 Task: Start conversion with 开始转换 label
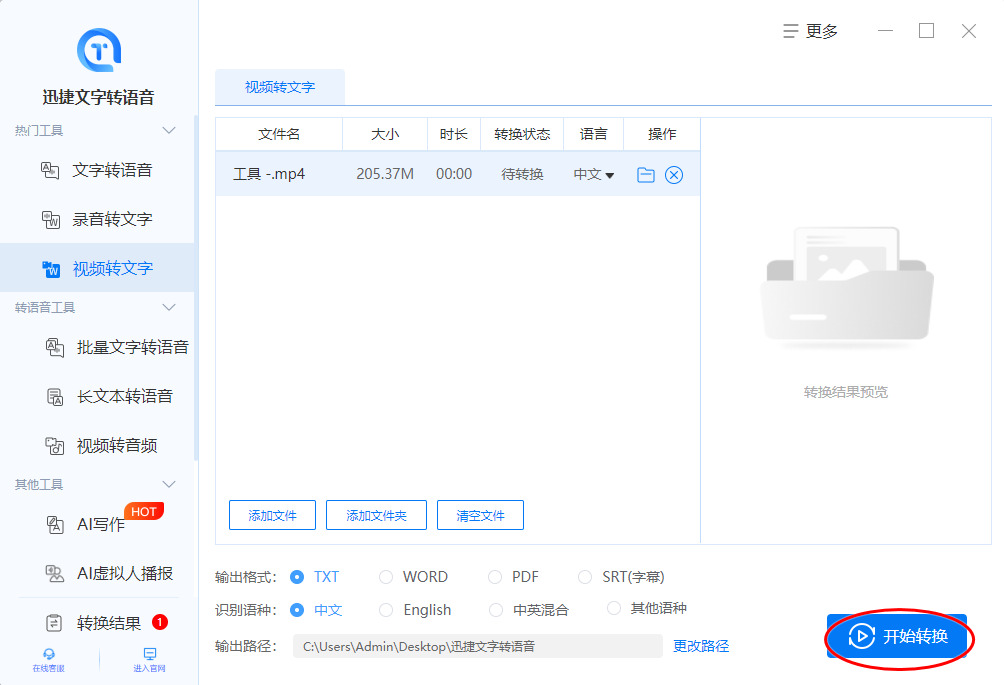coord(916,636)
